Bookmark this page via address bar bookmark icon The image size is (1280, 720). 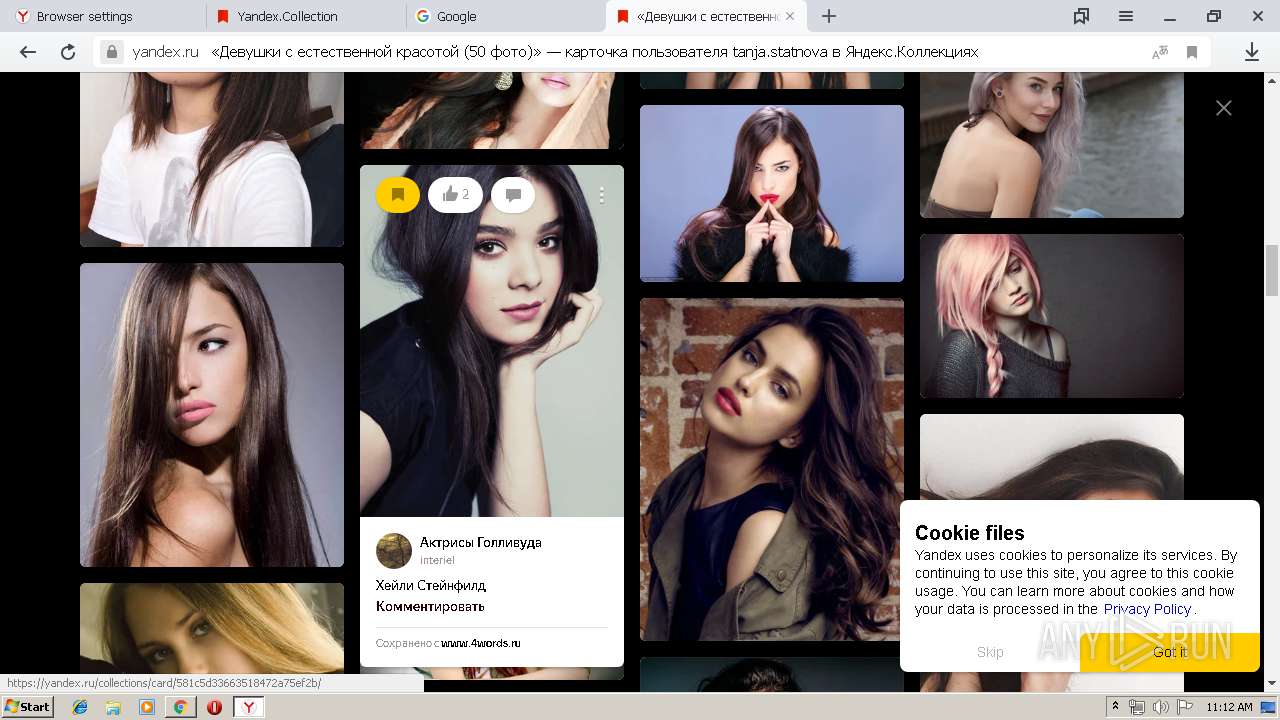click(x=1192, y=52)
